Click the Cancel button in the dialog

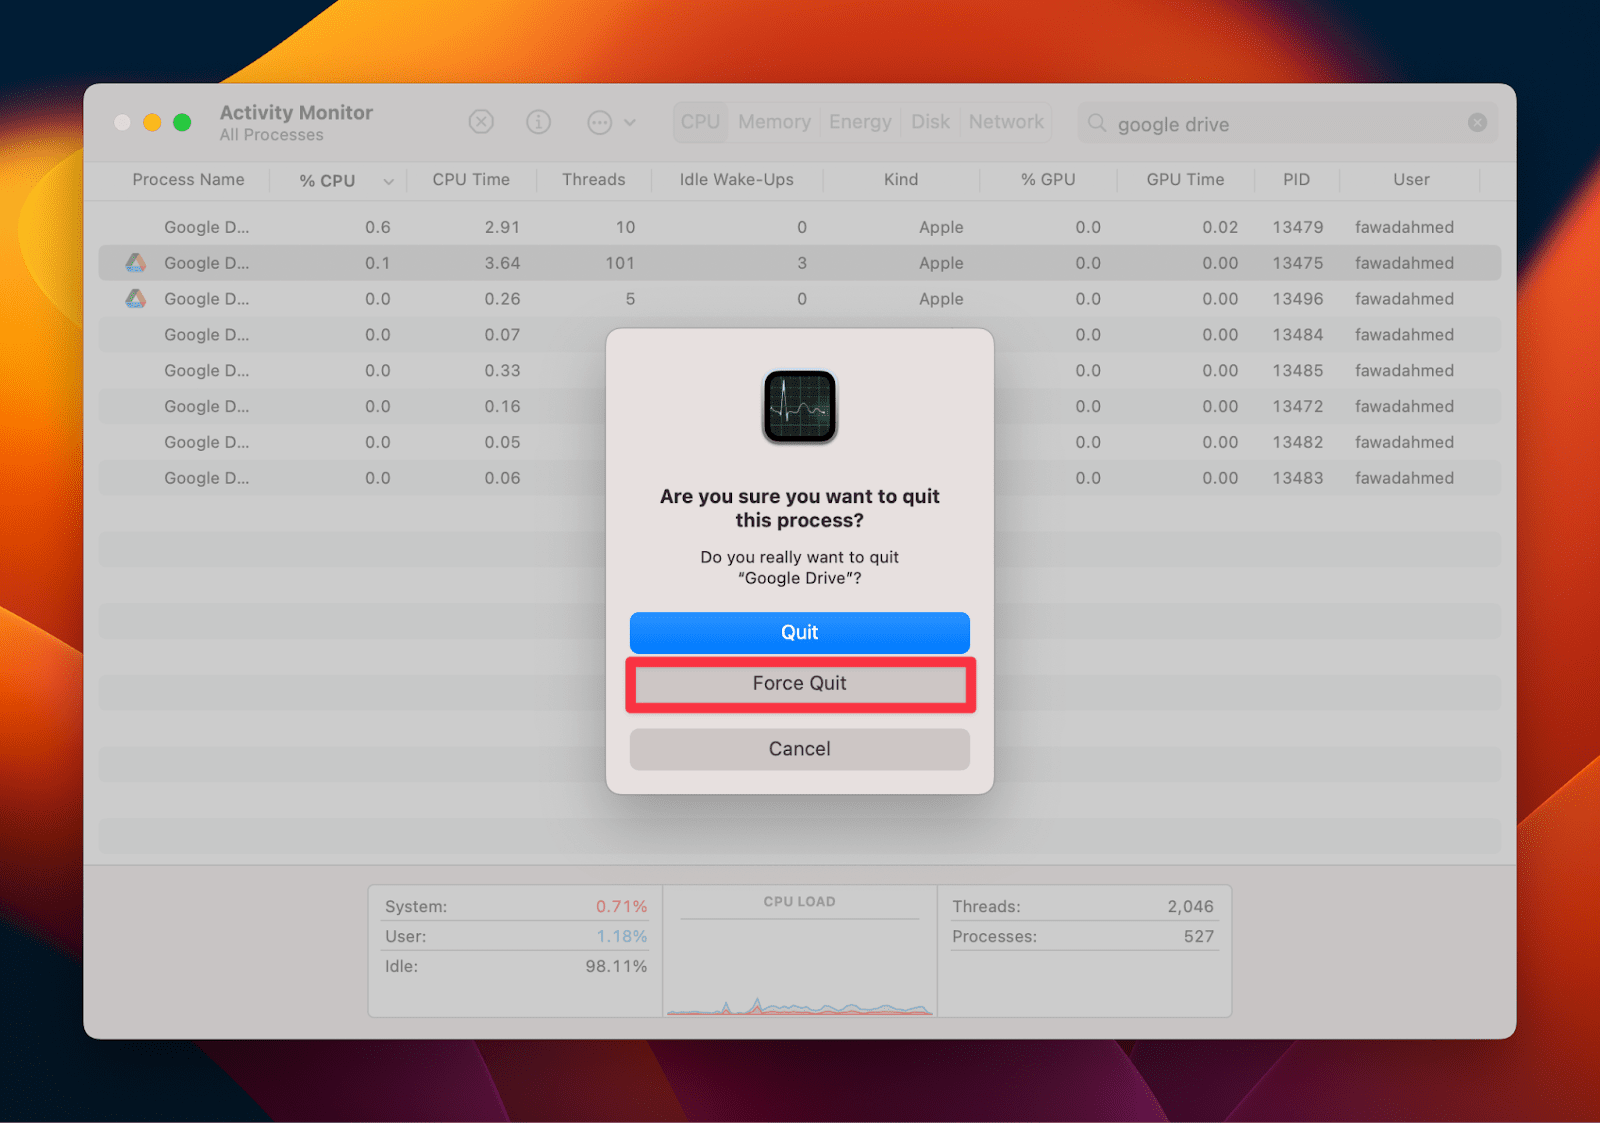(799, 749)
